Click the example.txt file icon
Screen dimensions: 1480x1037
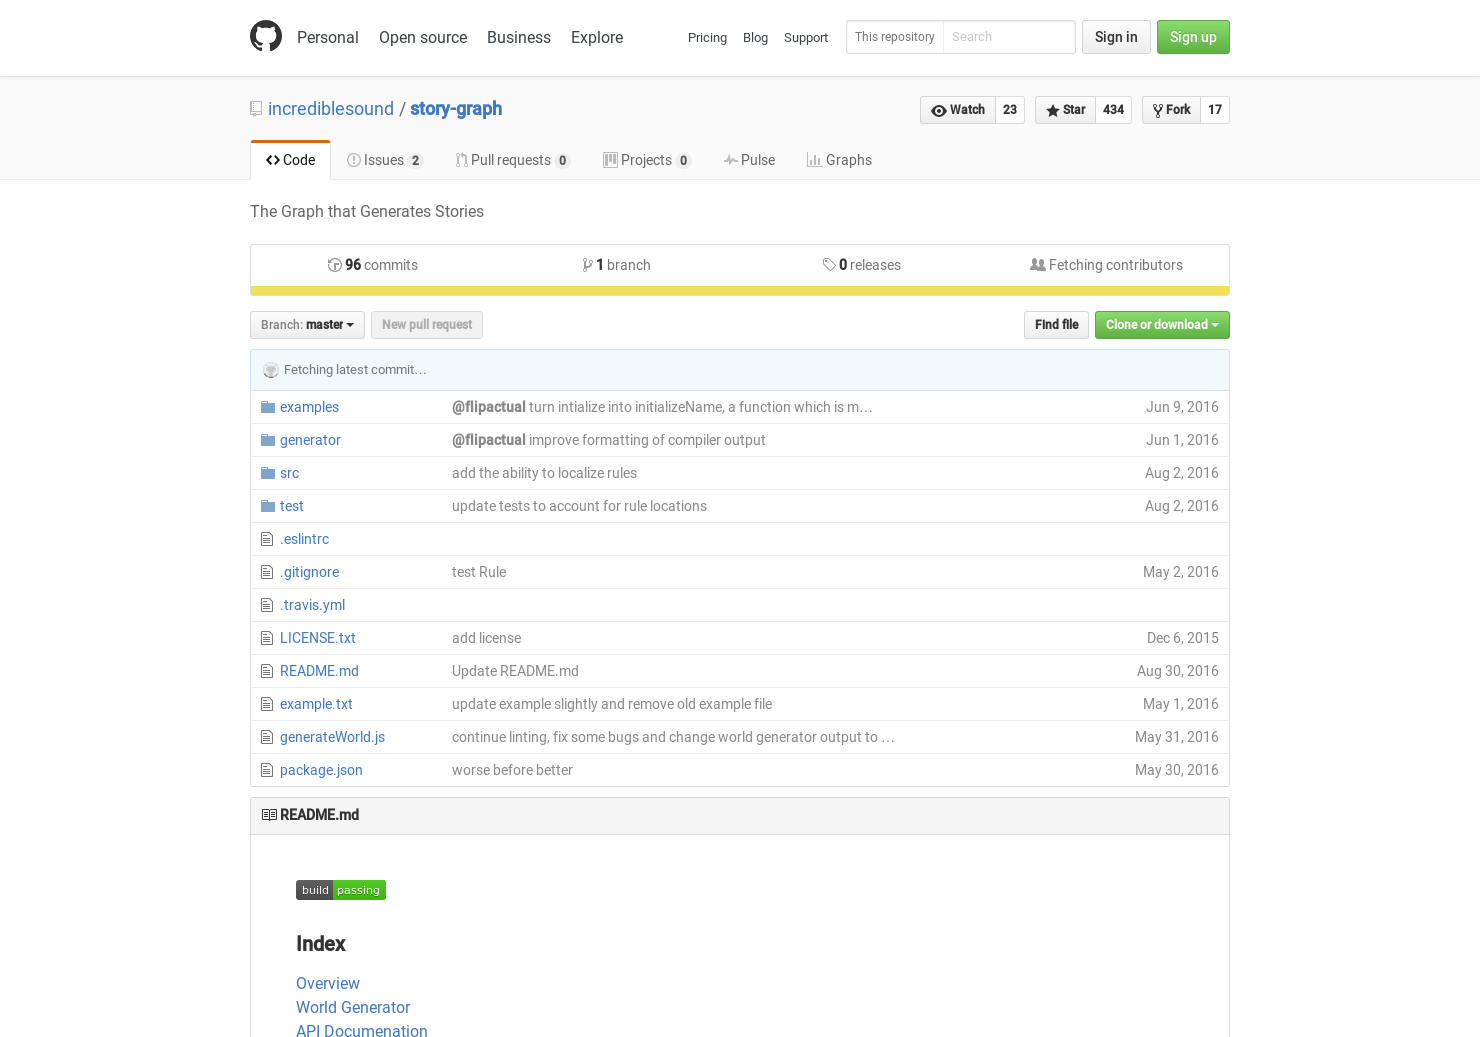(267, 704)
